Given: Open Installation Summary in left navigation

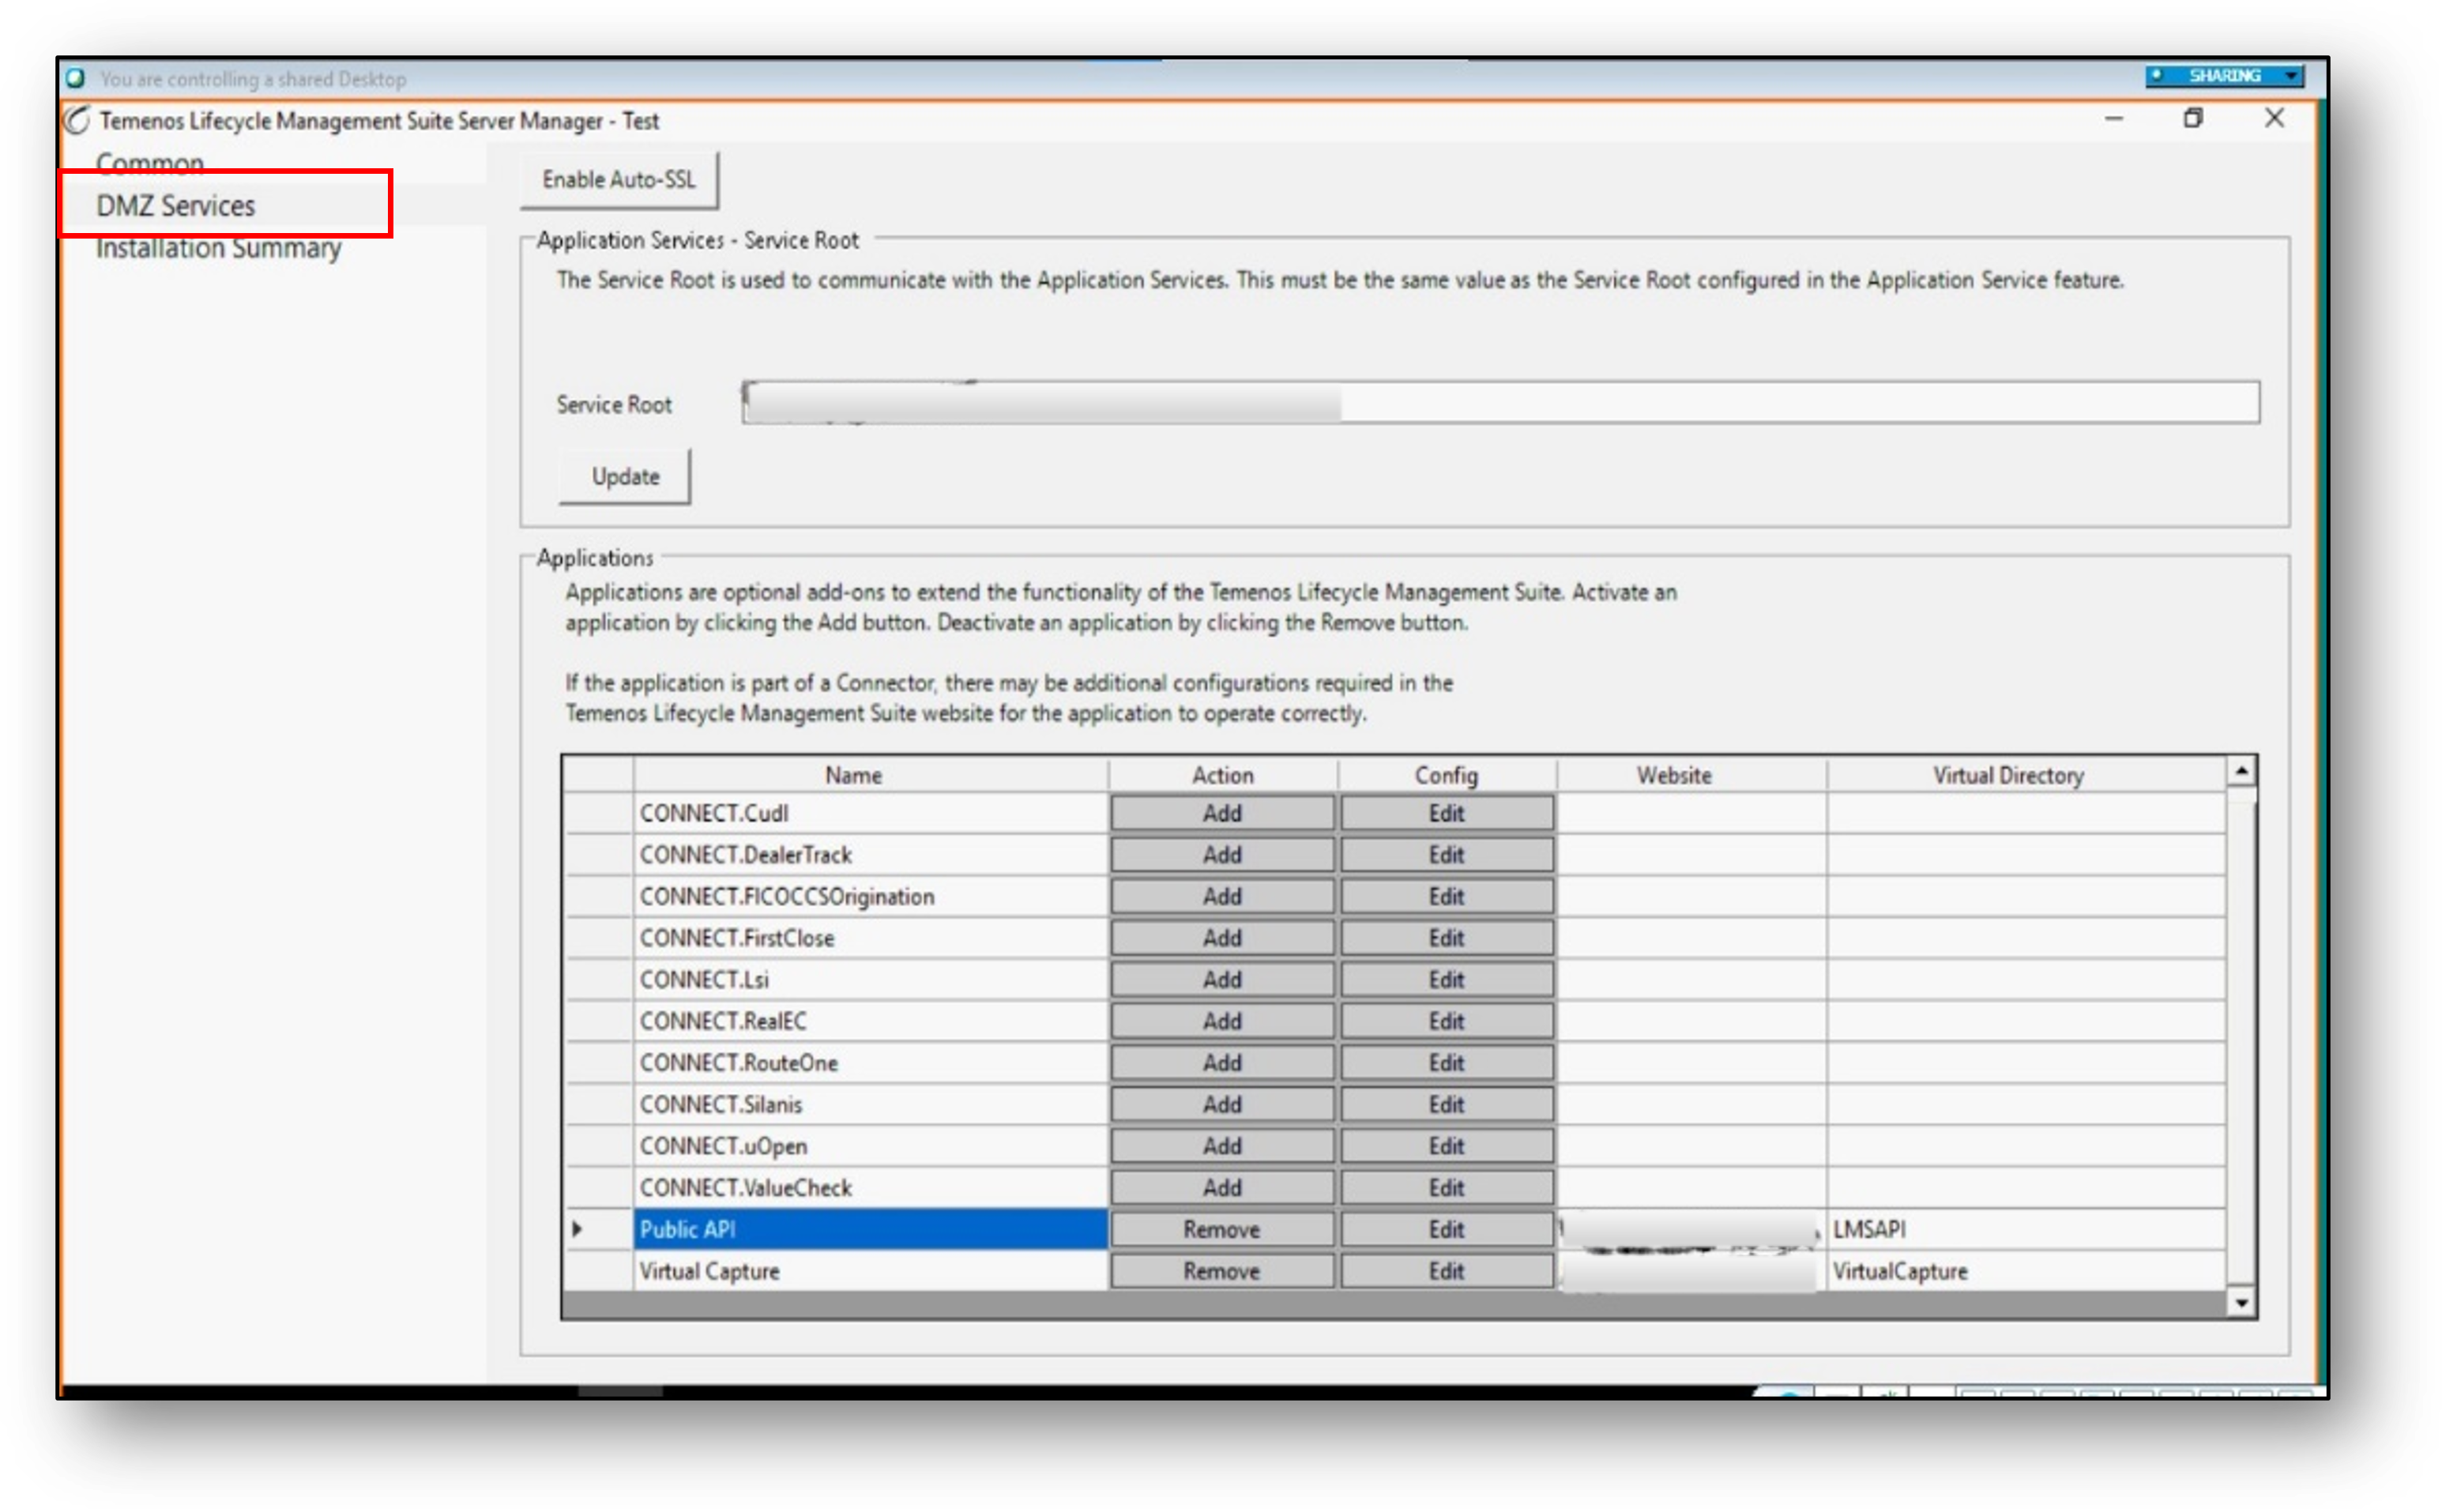Looking at the screenshot, I should point(219,248).
